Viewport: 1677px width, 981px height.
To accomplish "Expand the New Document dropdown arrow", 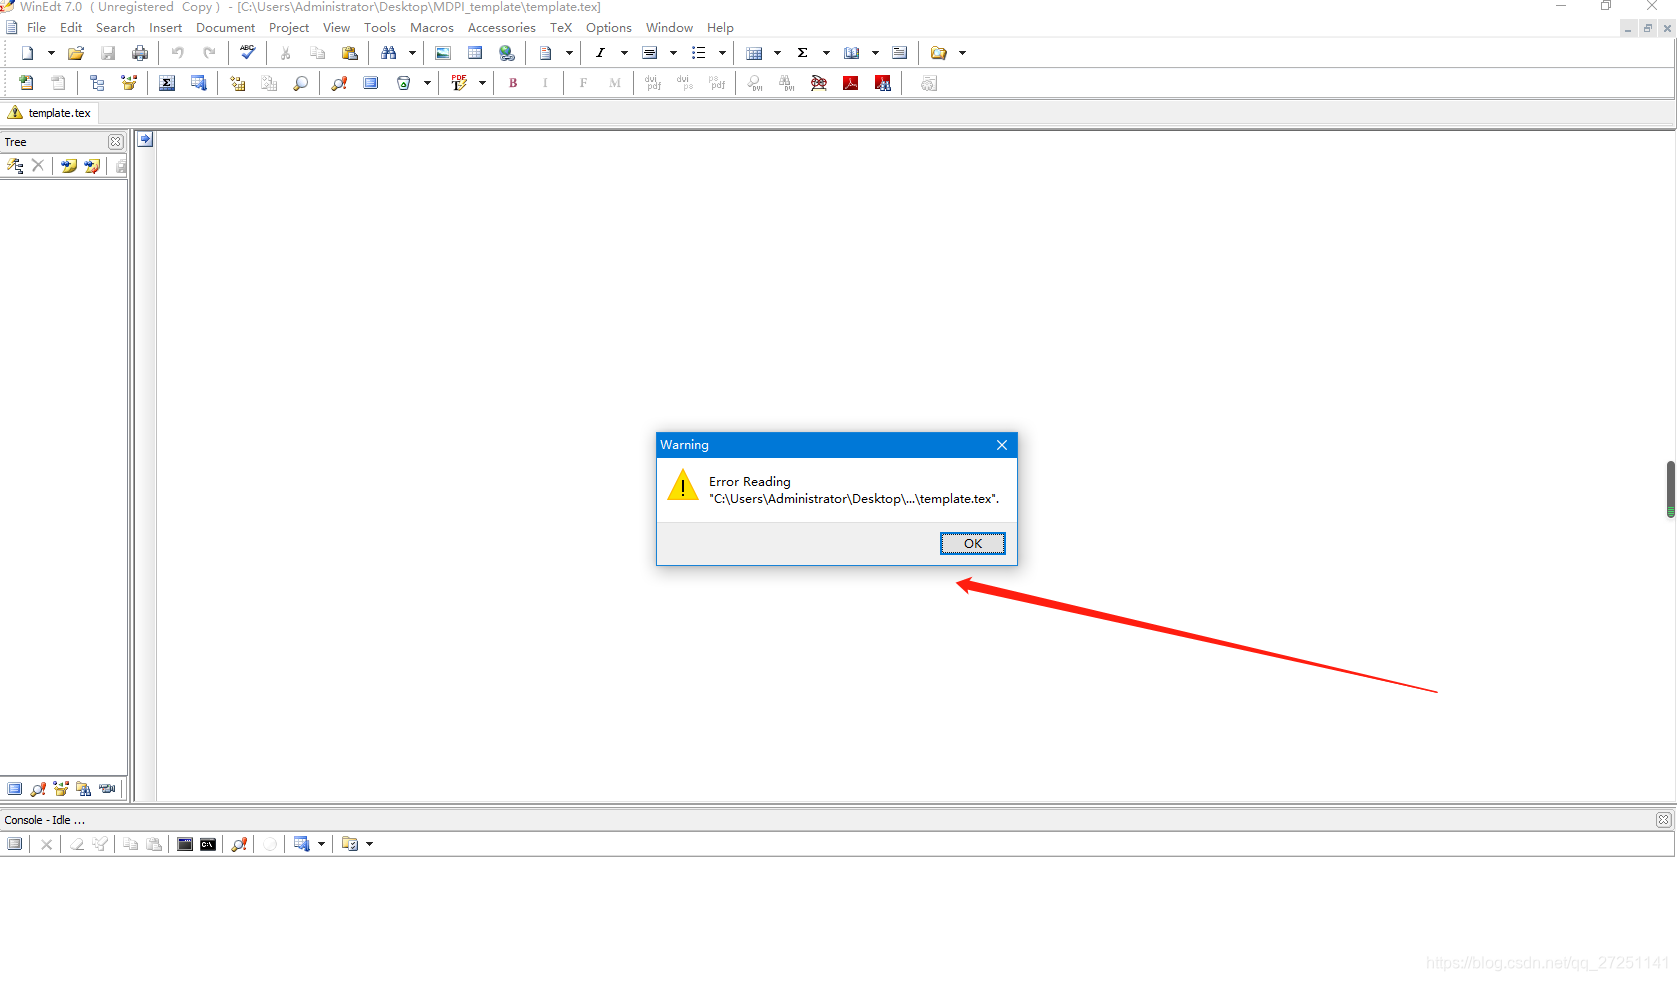I will (x=51, y=53).
